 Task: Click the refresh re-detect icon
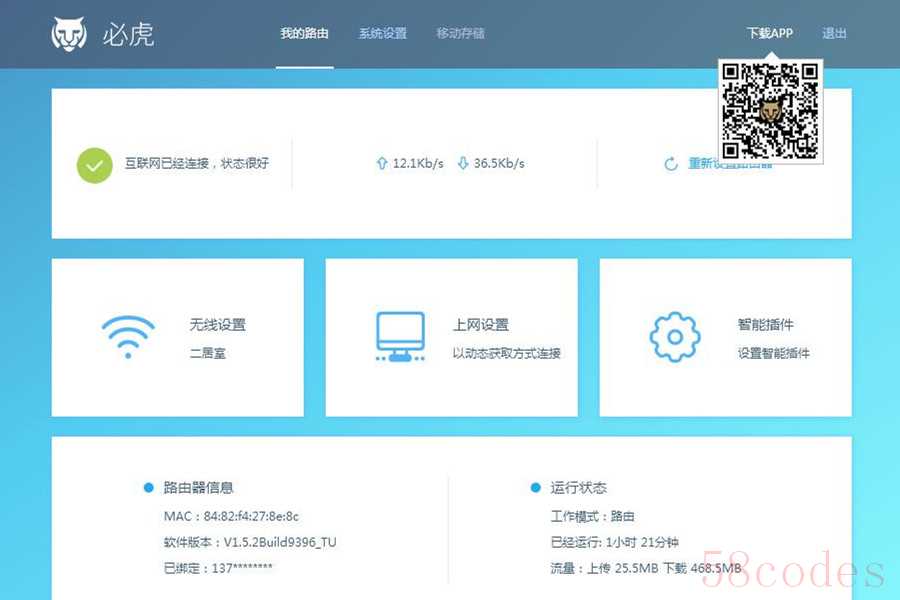click(x=671, y=164)
